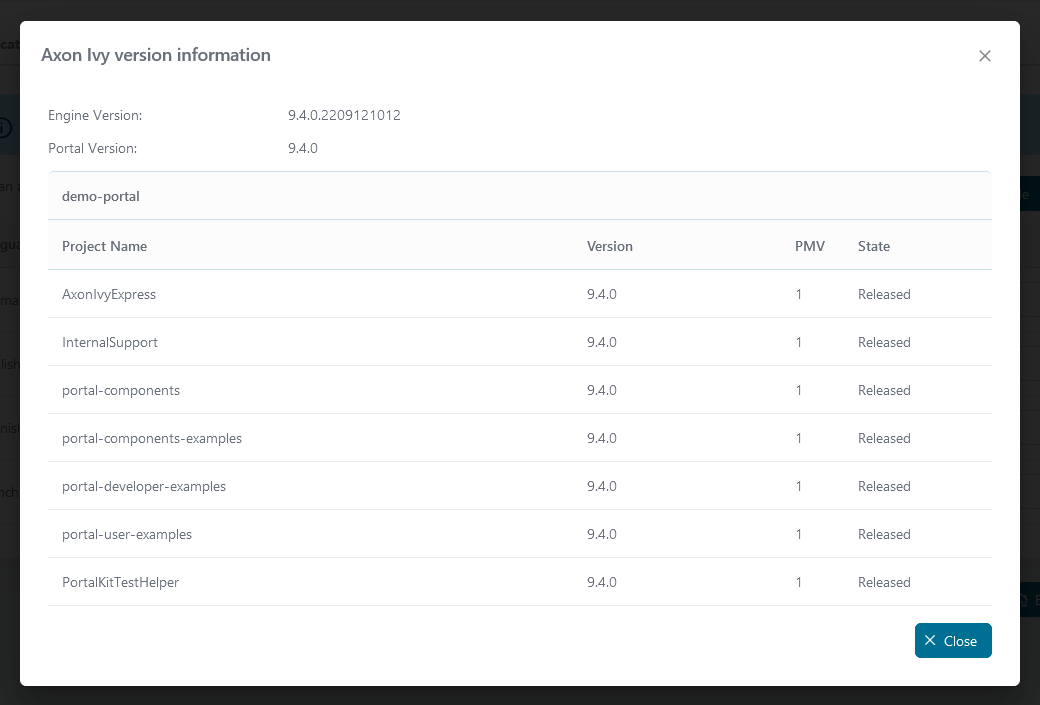1040x705 pixels.
Task: Click InternalSupport Released state cell
Action: (884, 342)
